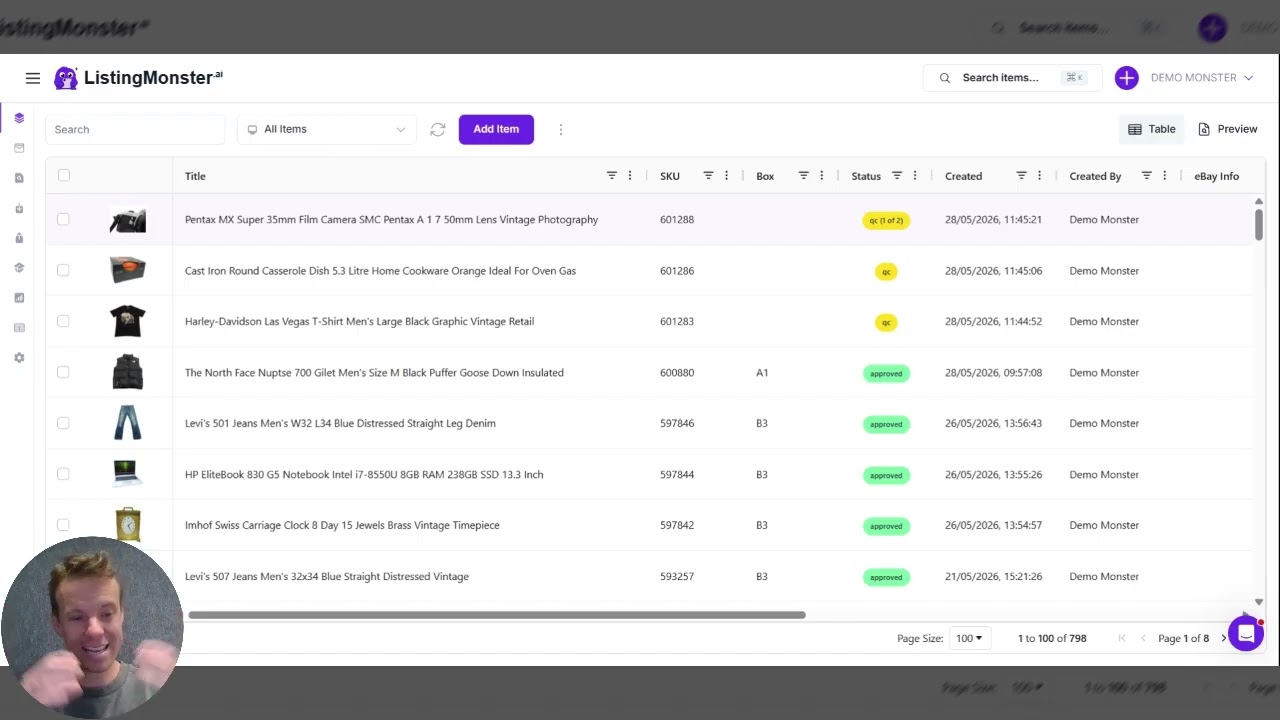Screen dimensions: 1280x720
Task: Open the more options menu beside Add Item
Action: (x=561, y=130)
